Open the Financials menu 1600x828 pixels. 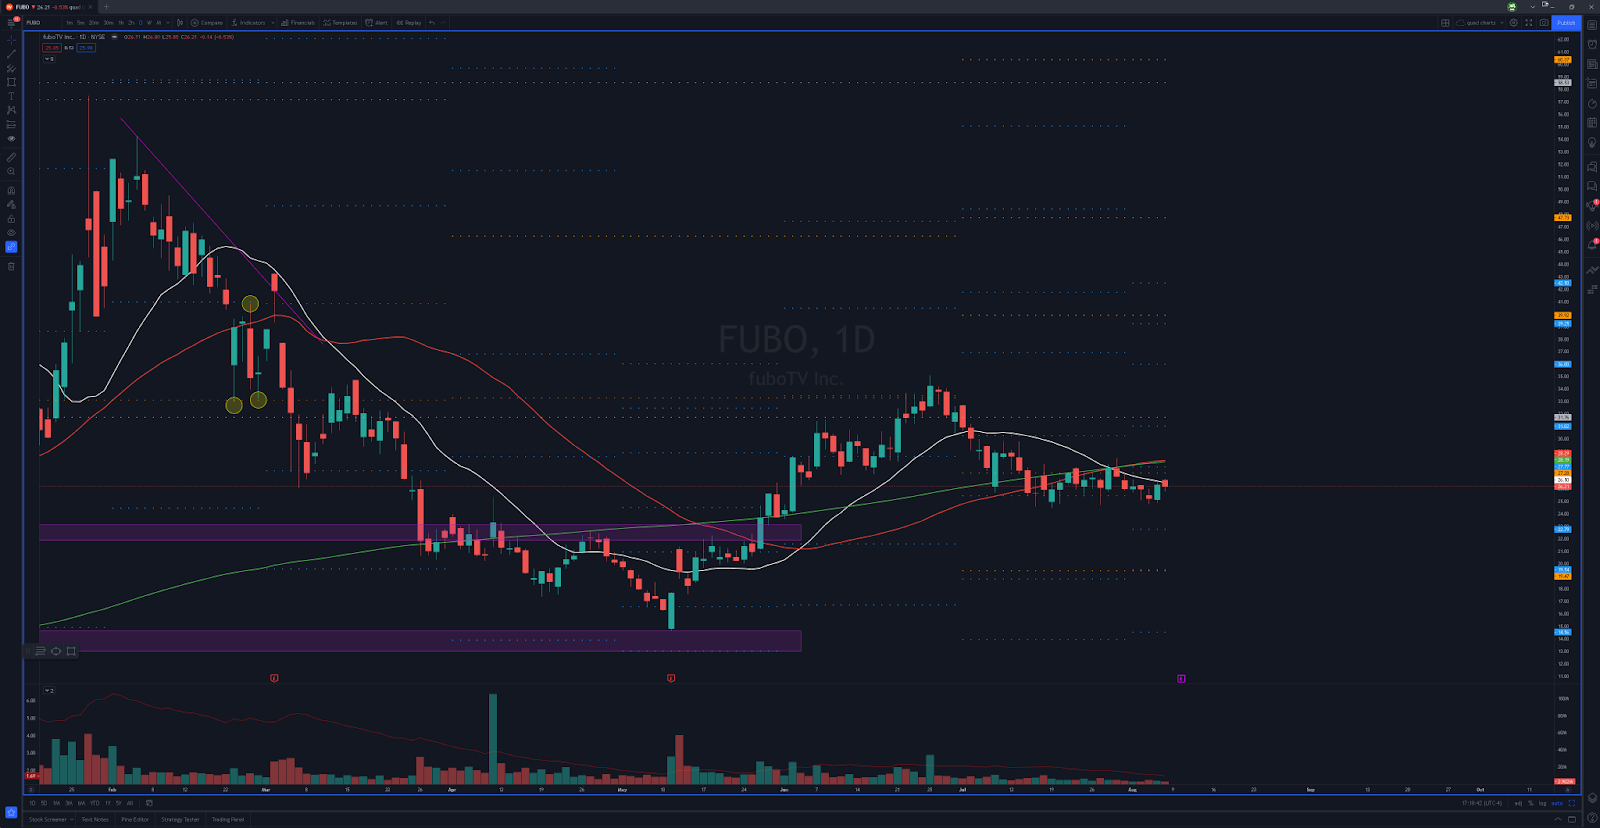298,22
